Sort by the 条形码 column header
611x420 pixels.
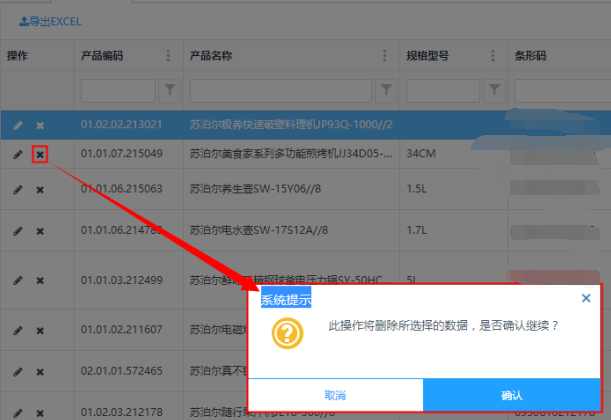532,56
